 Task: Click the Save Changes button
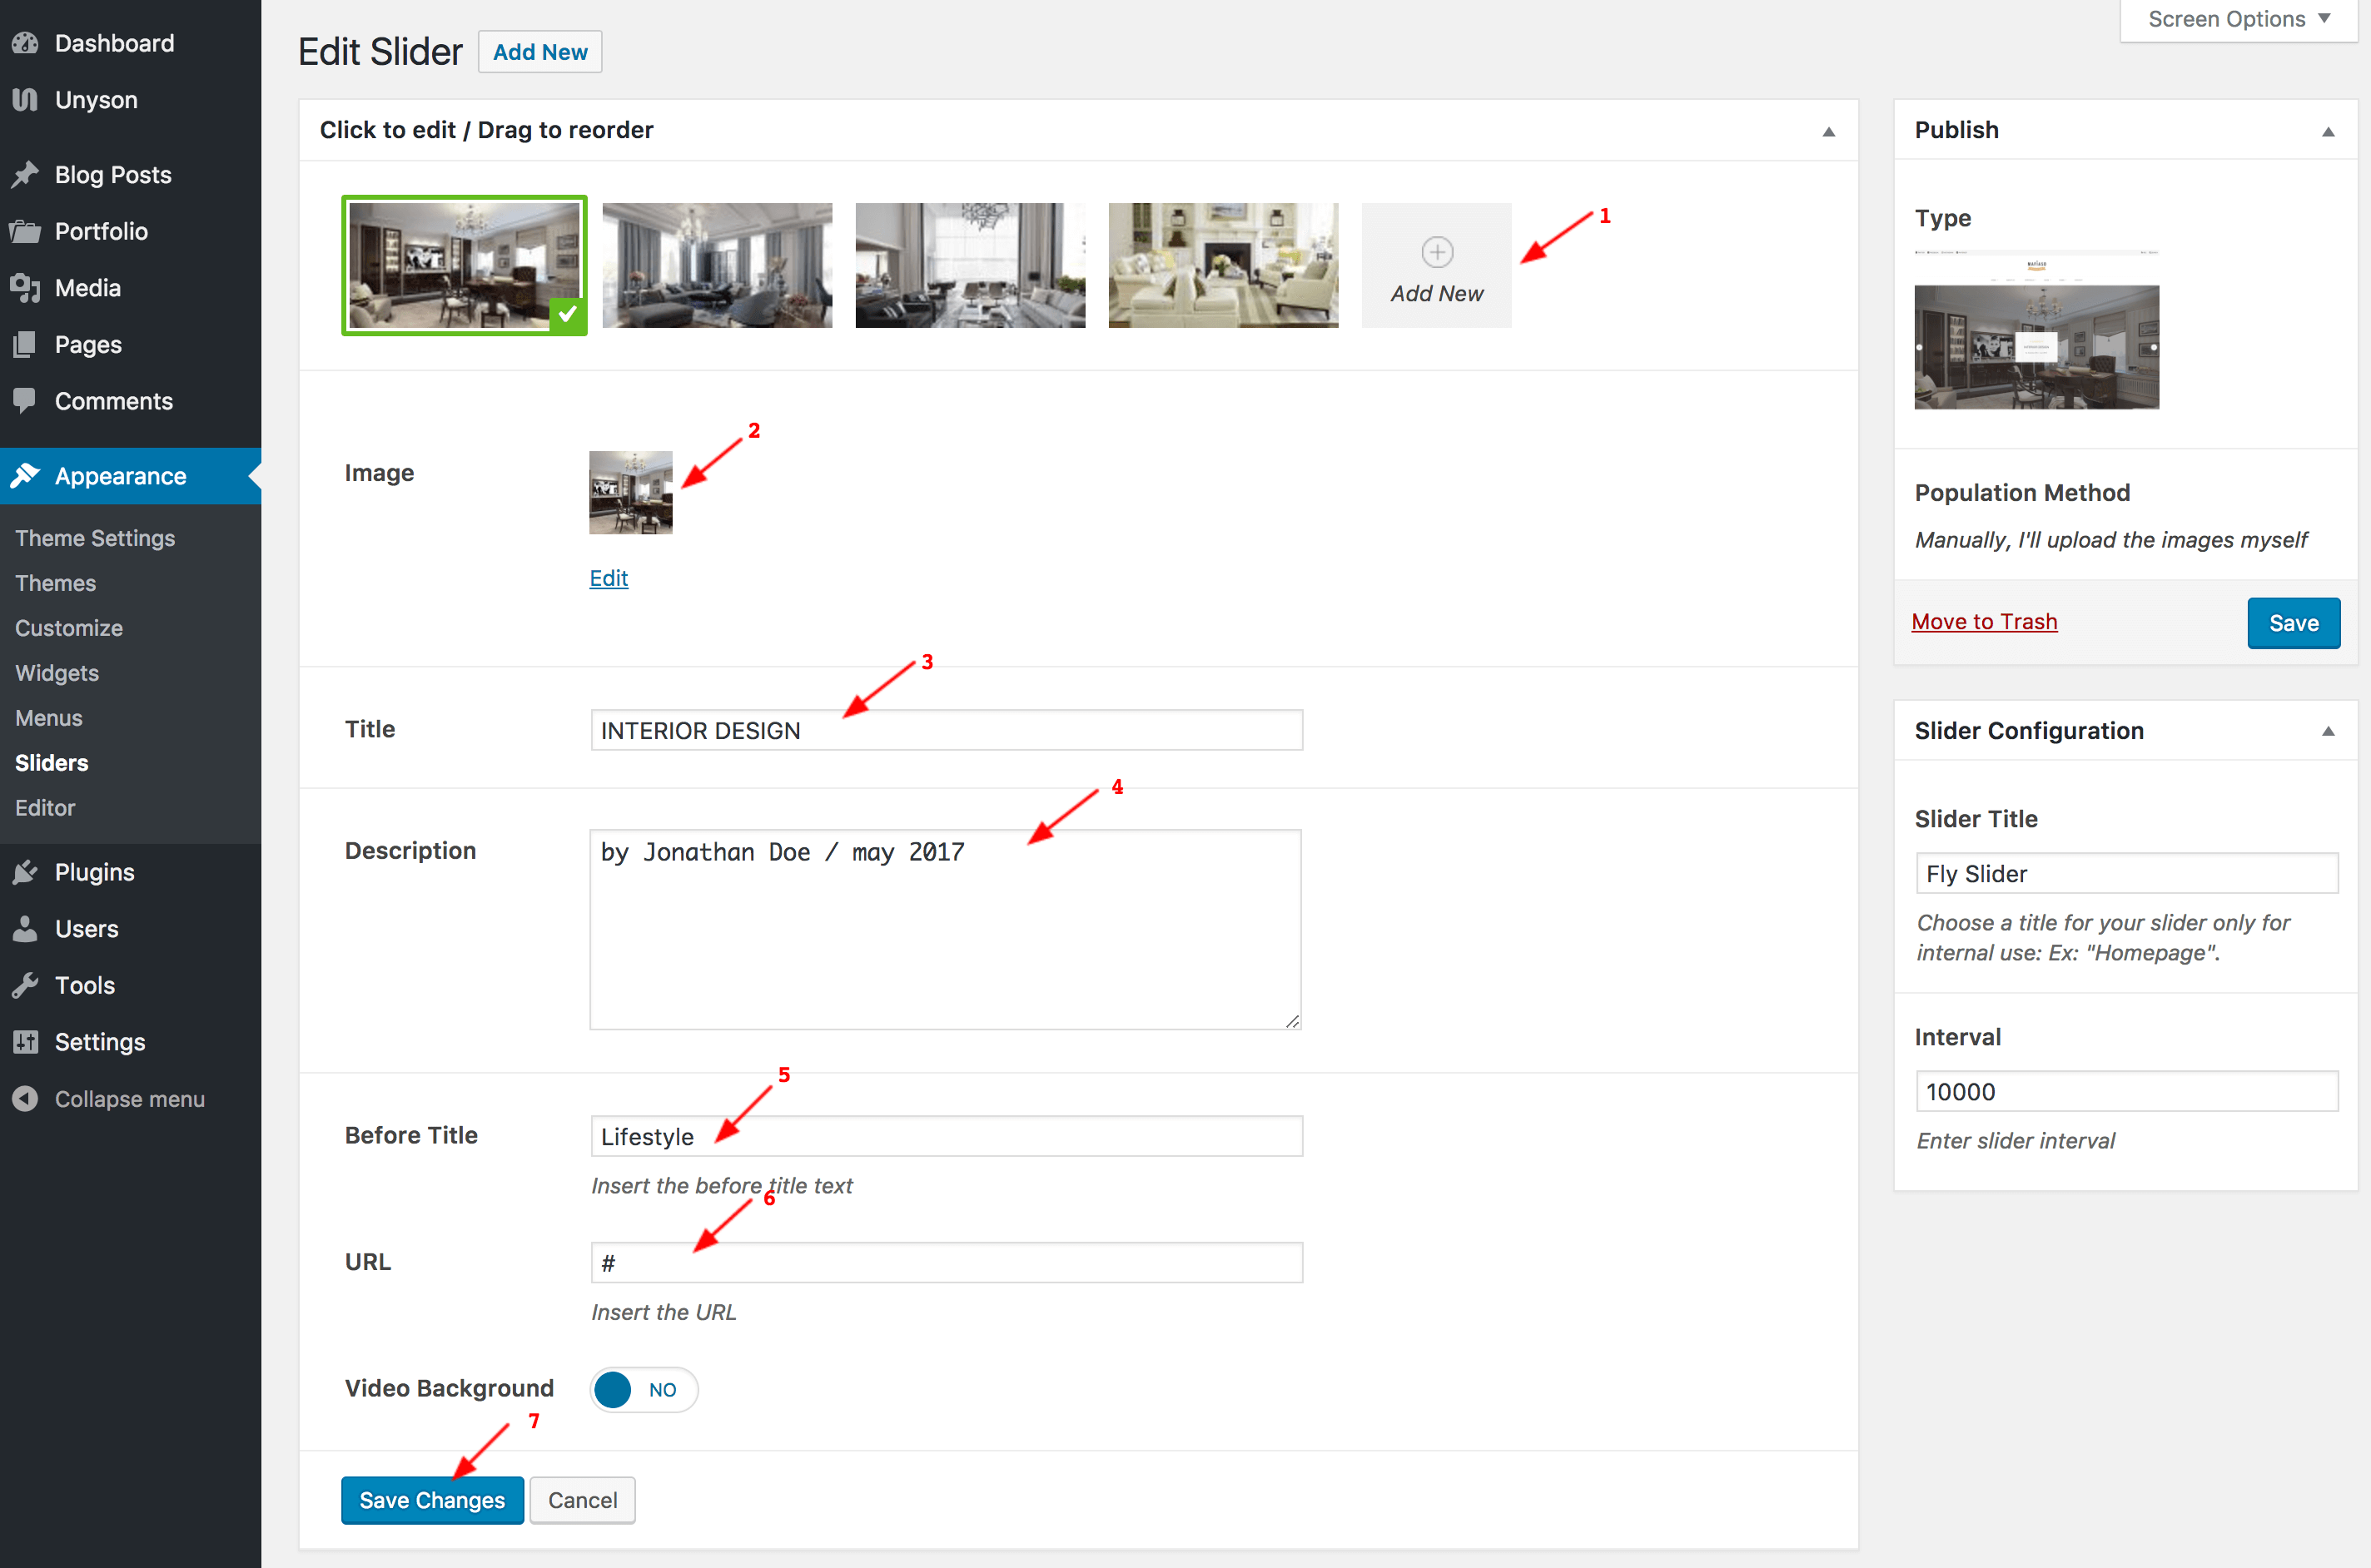tap(432, 1500)
